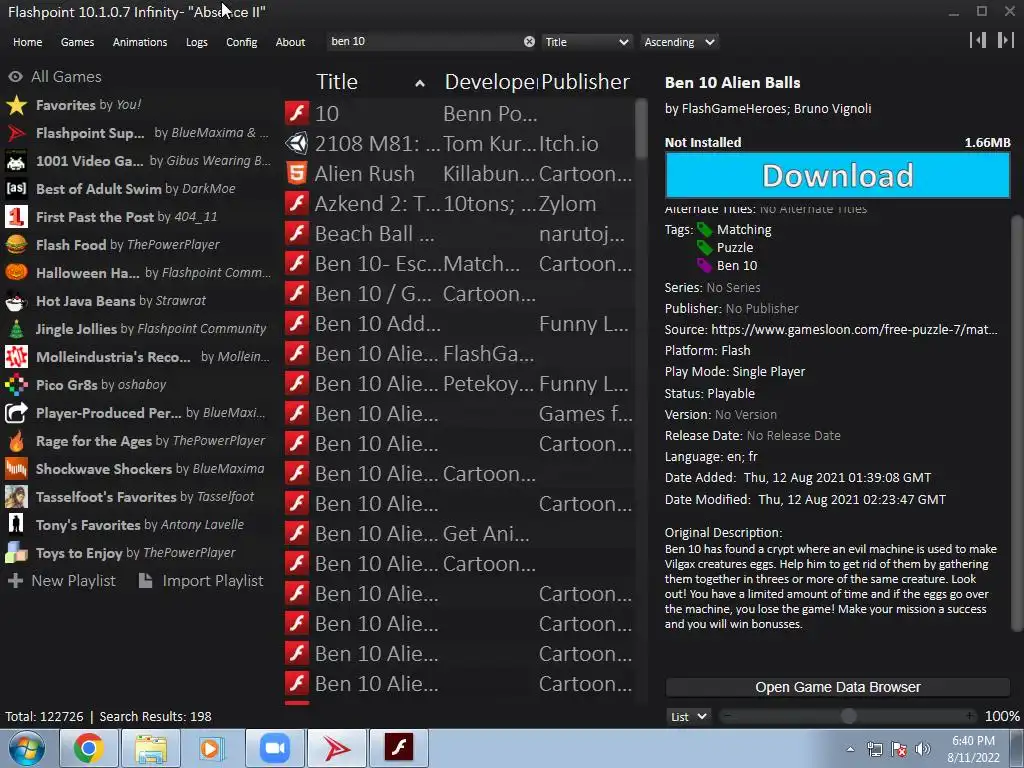This screenshot has height=768, width=1024.
Task: Open the Flash Food burger icon
Action: 16,245
